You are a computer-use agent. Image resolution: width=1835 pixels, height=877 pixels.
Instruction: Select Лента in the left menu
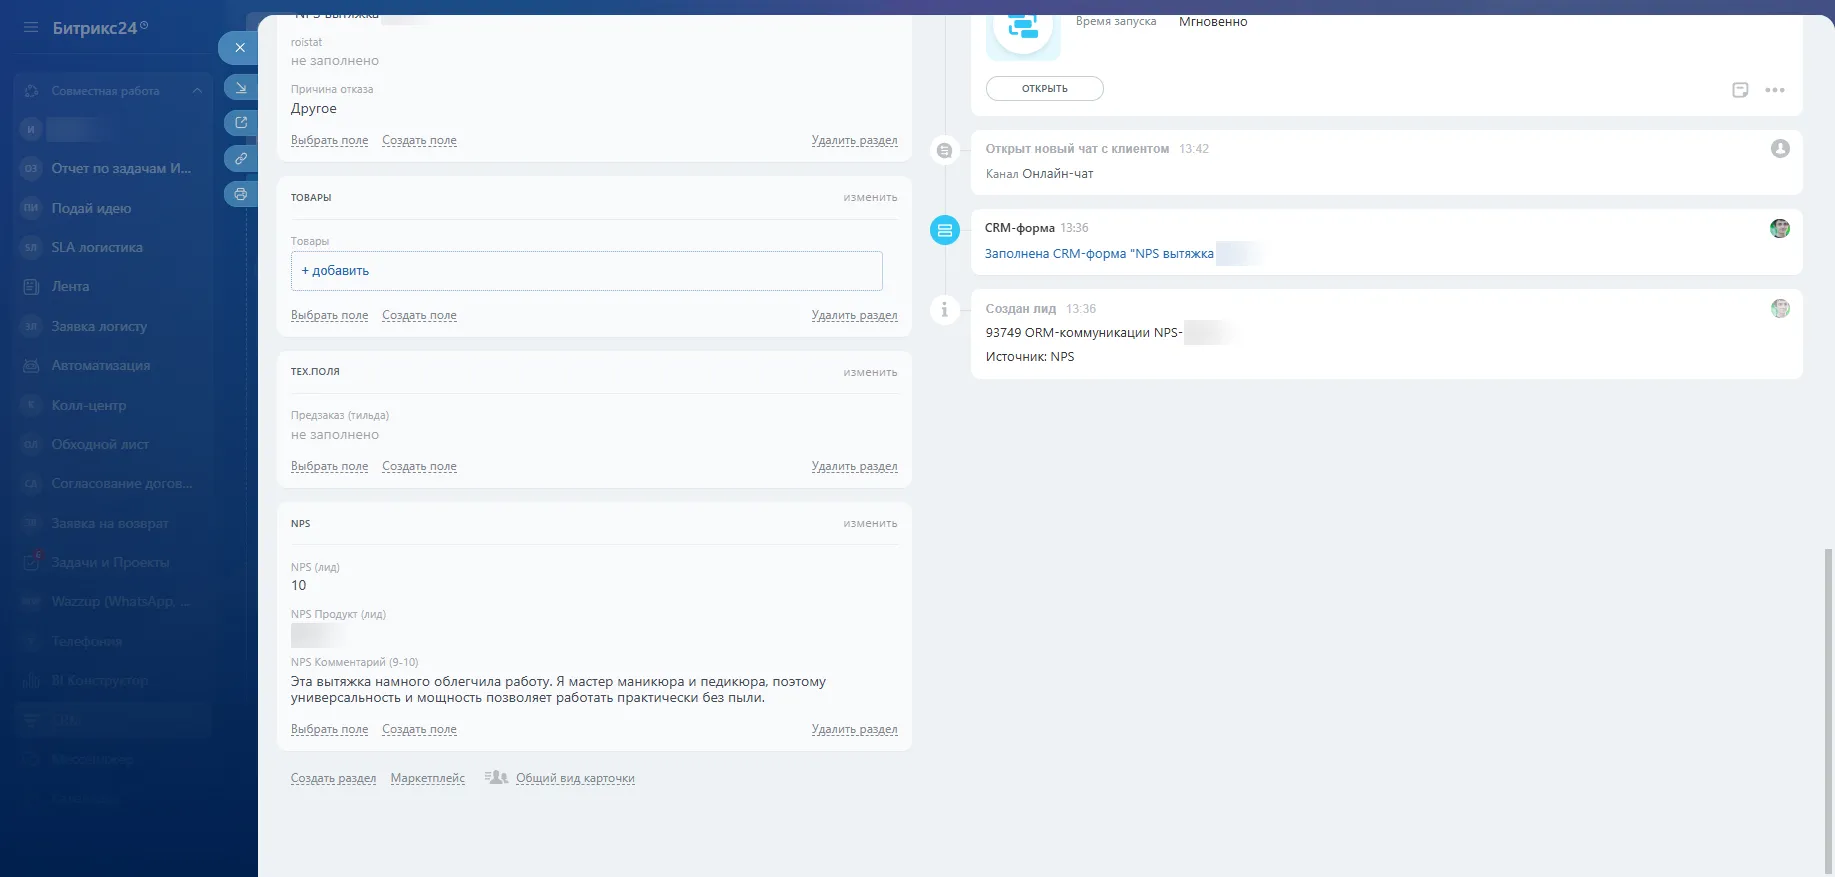[70, 287]
